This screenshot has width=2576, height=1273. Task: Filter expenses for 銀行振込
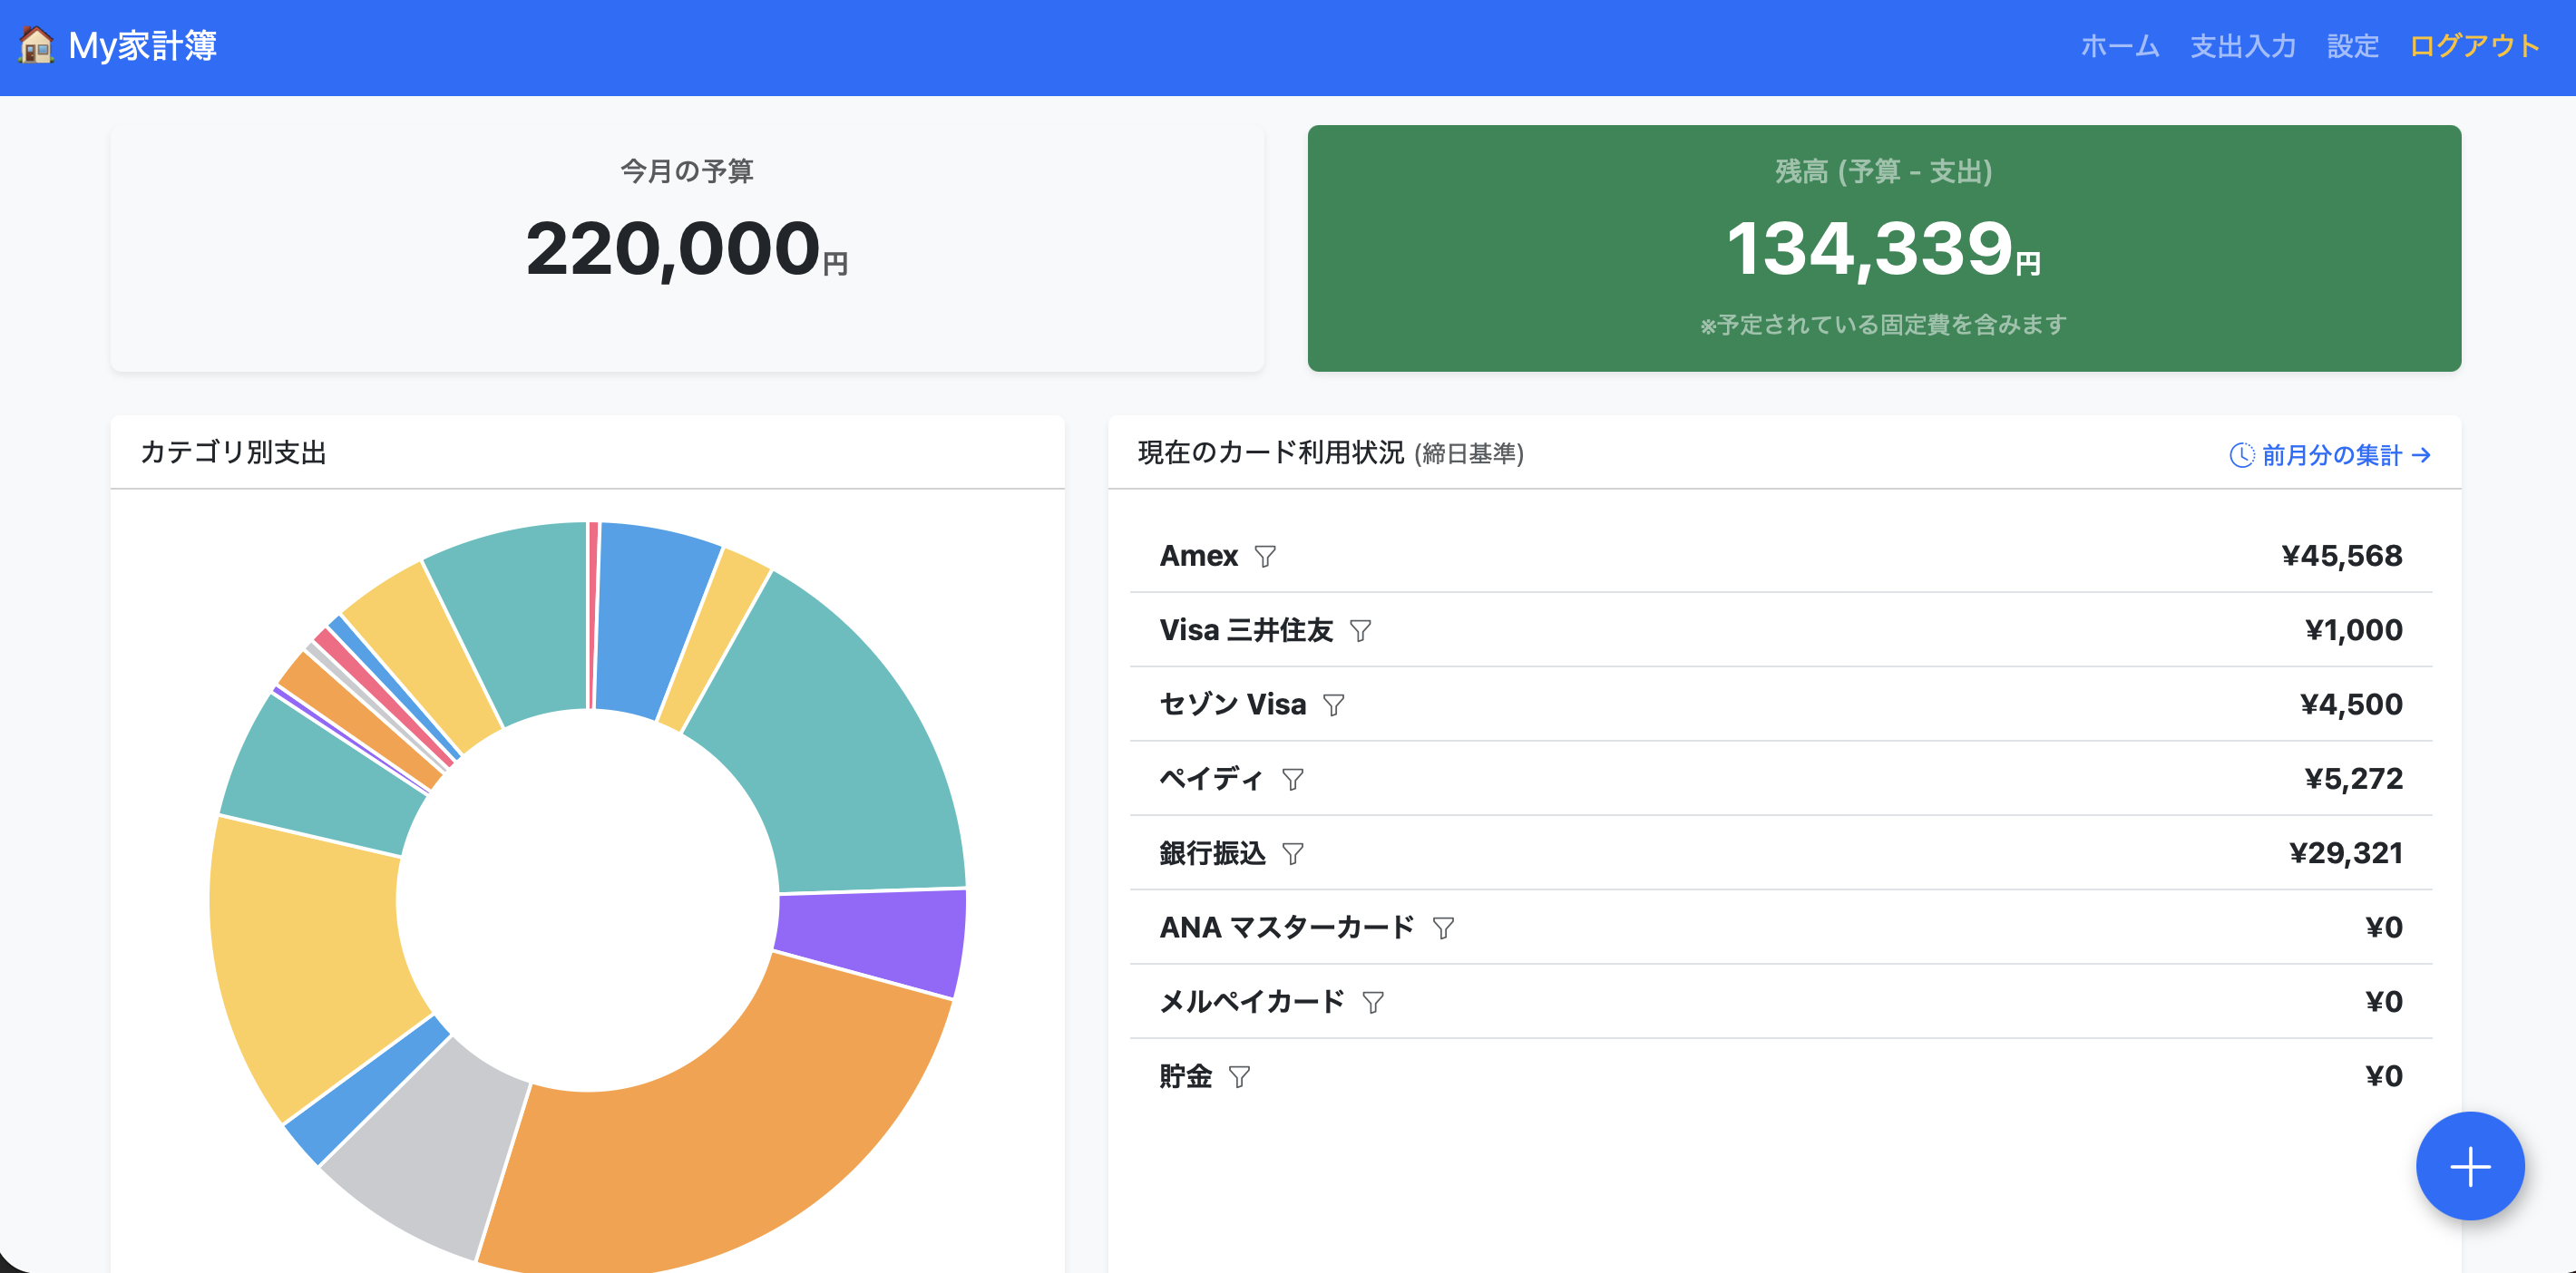tap(1296, 854)
